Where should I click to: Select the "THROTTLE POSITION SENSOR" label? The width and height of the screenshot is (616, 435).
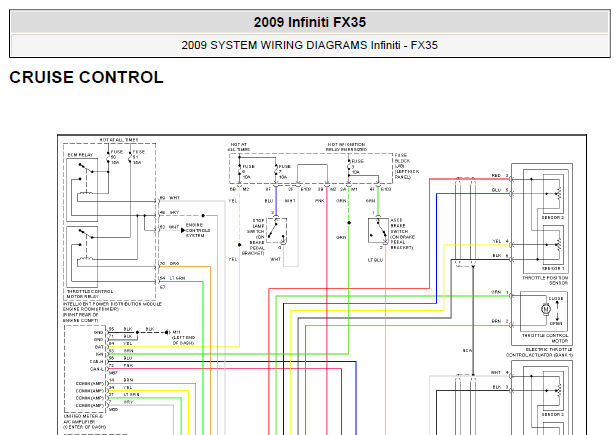coord(545,280)
